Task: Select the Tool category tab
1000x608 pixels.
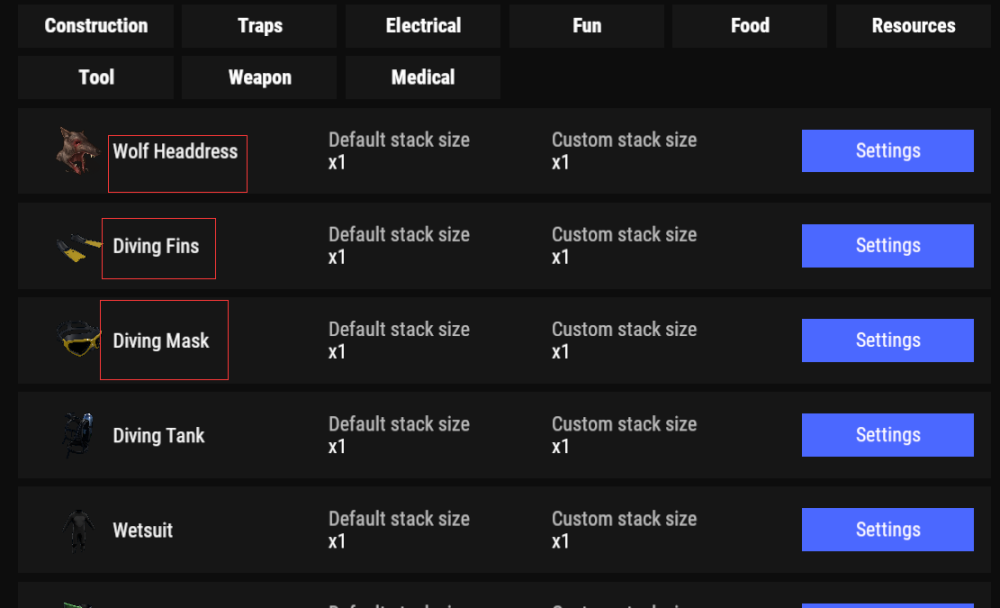Action: coord(96,78)
